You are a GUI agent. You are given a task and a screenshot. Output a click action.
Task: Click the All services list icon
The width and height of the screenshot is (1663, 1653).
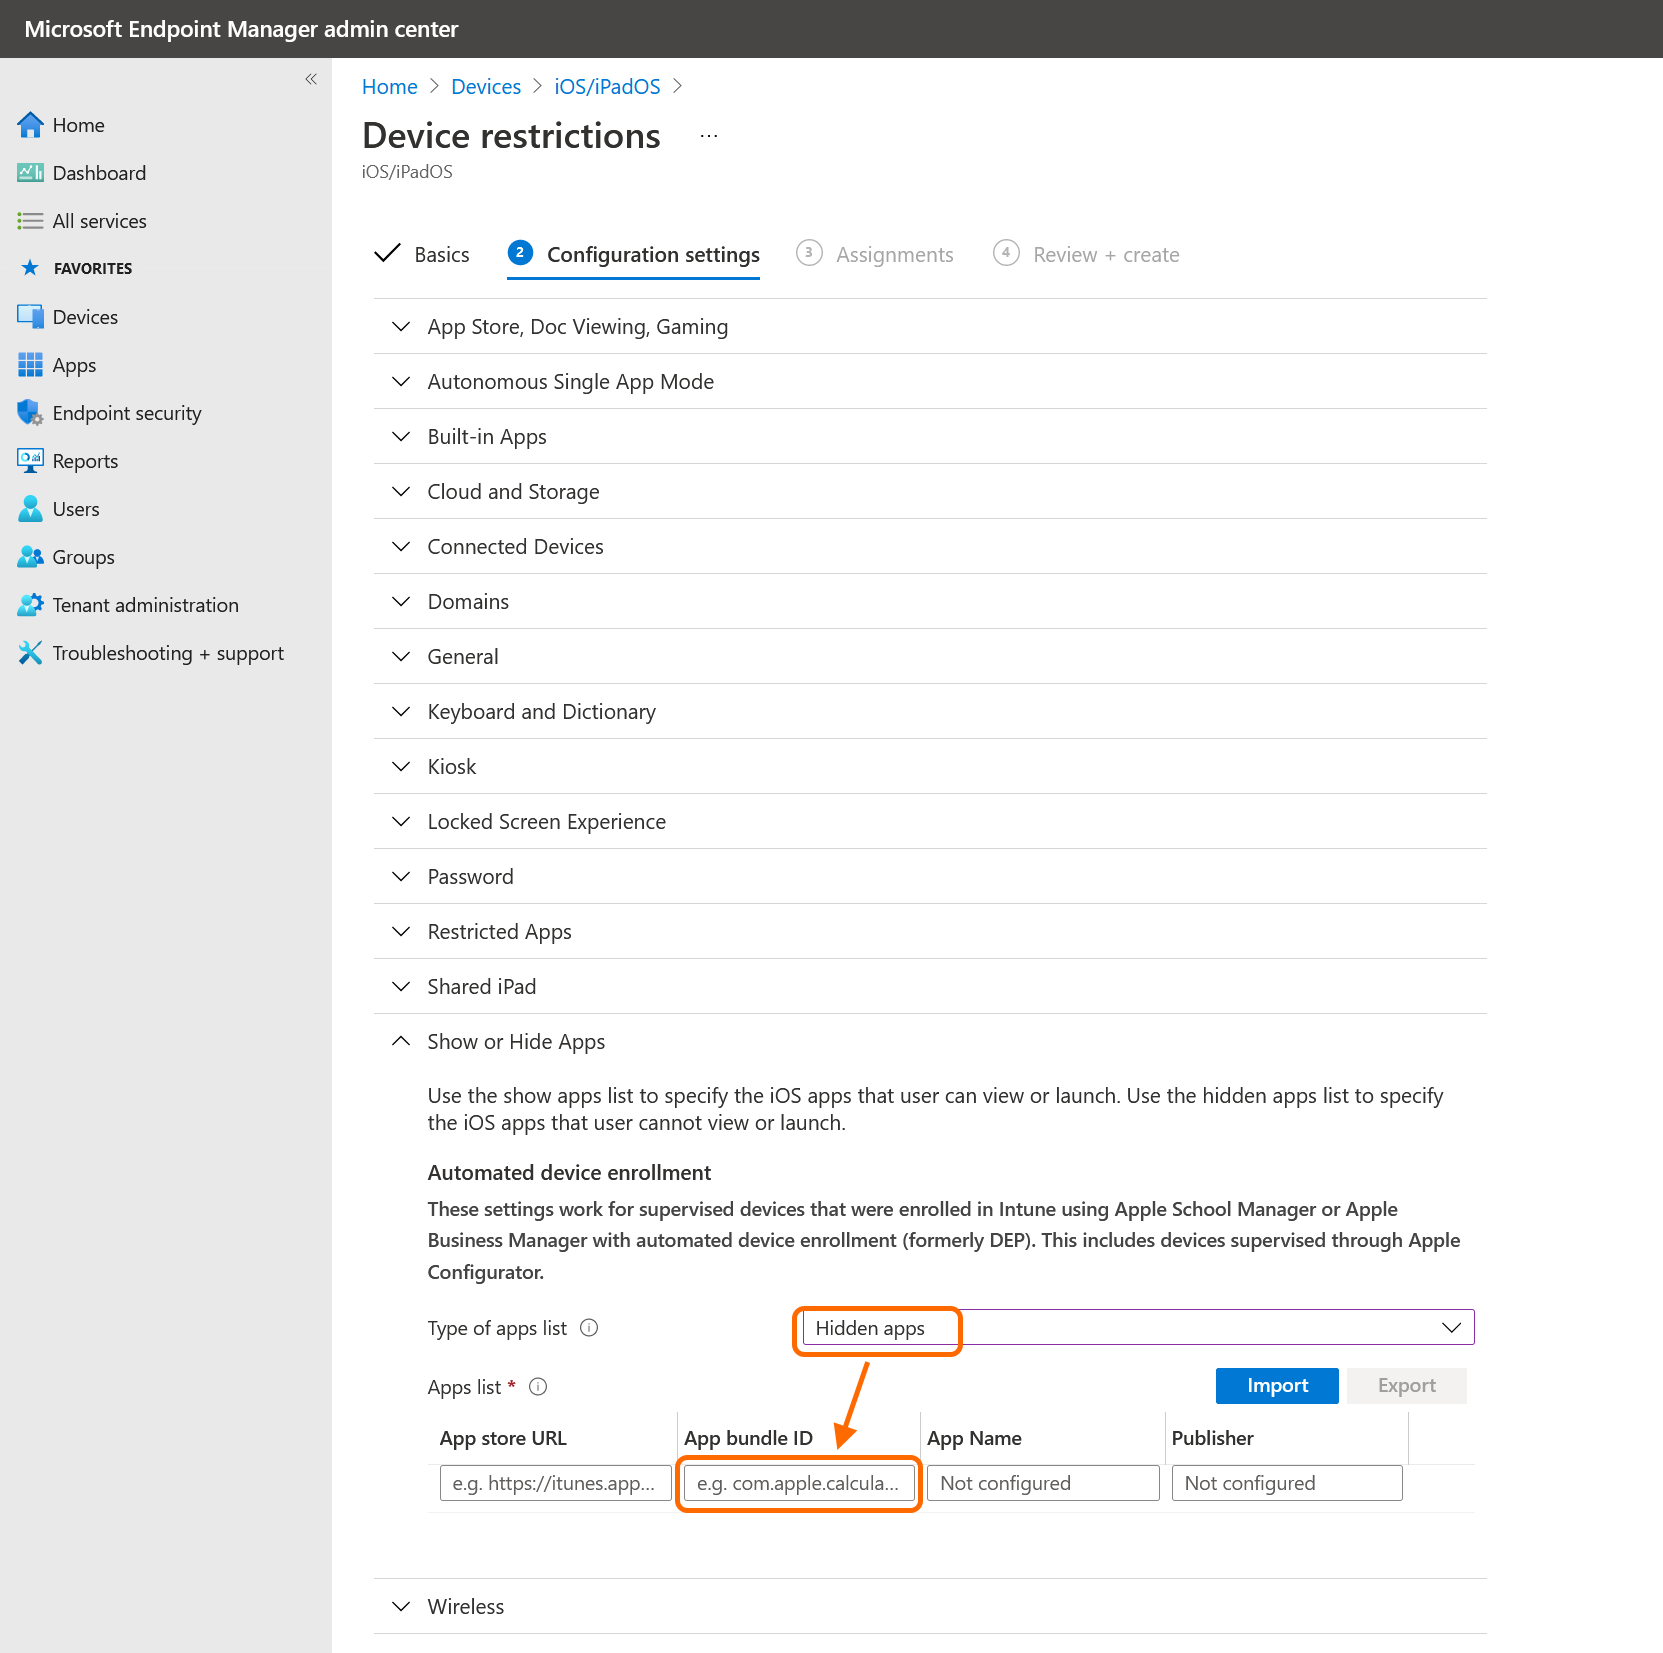30,221
